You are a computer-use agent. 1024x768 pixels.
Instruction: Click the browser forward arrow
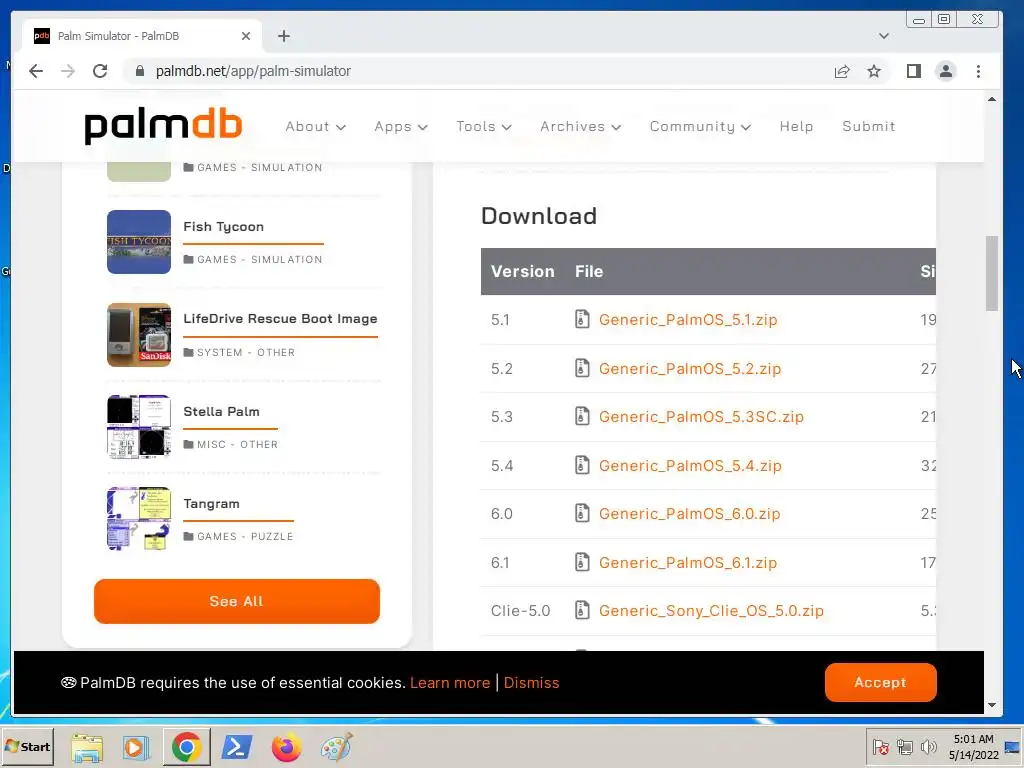(x=68, y=71)
